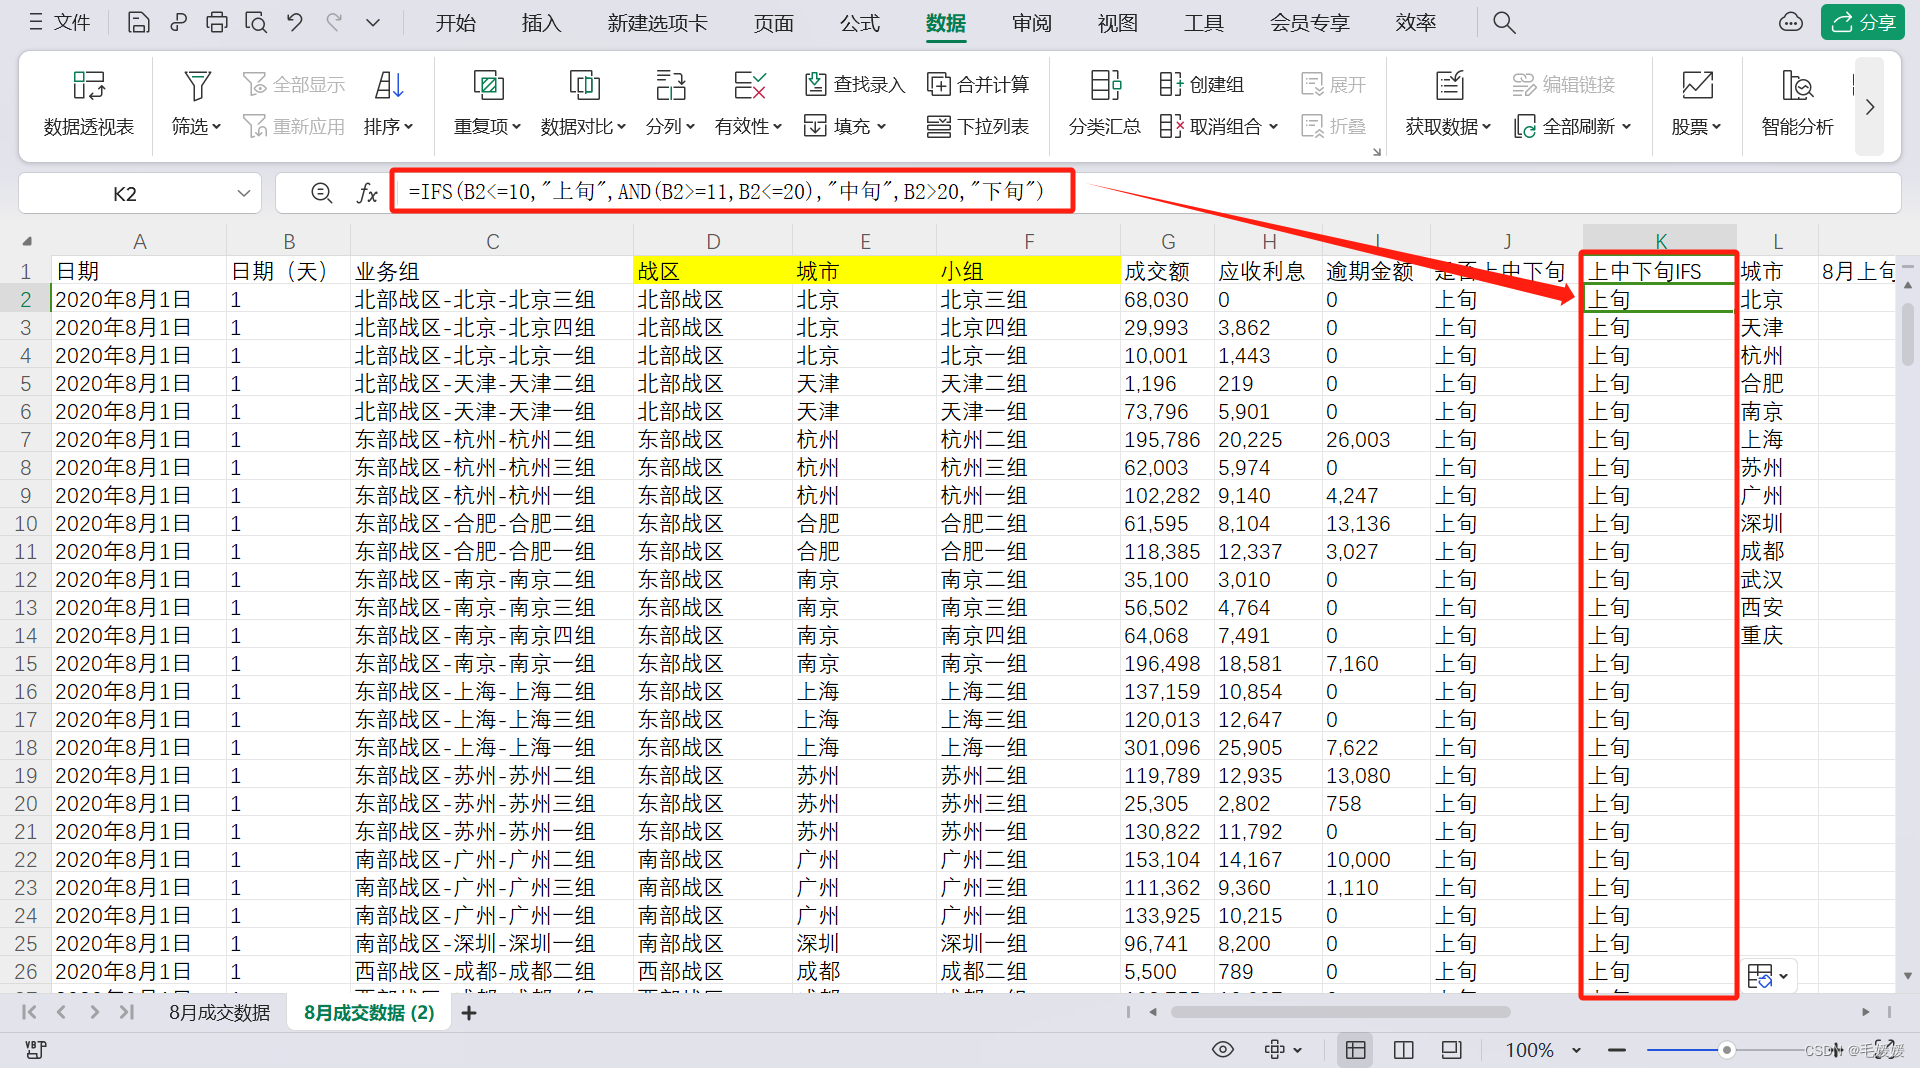Click the 获取数据 icon

pyautogui.click(x=1449, y=85)
